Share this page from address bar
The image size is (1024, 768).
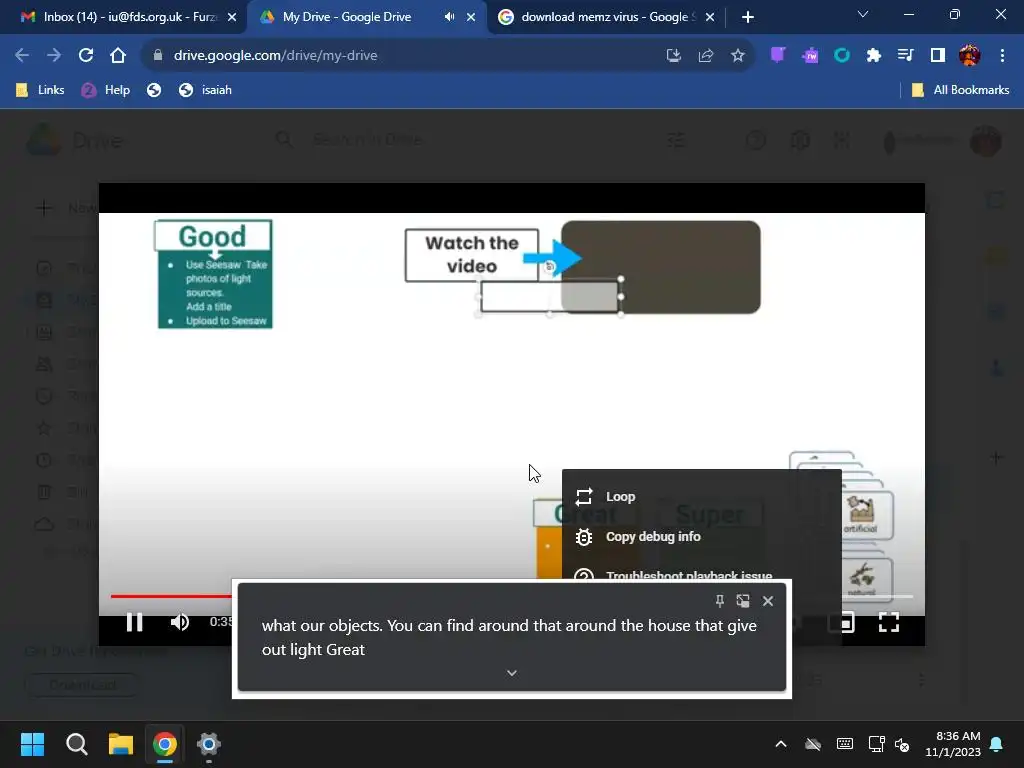[x=706, y=56]
